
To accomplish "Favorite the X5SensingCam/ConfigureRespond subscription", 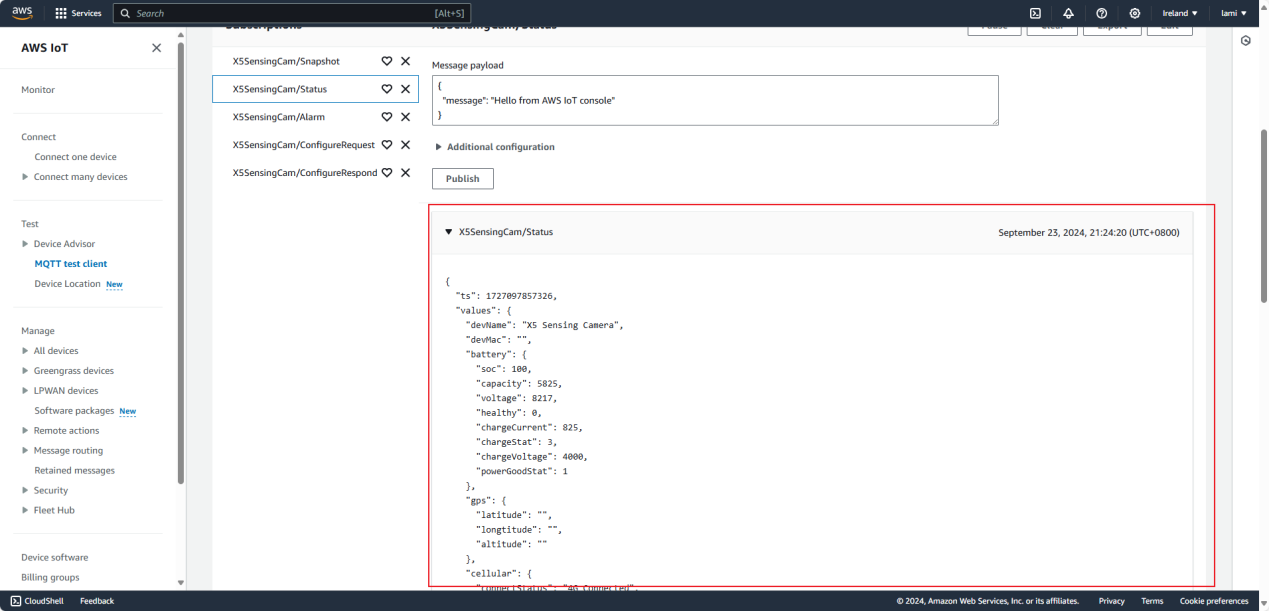I will (x=387, y=173).
